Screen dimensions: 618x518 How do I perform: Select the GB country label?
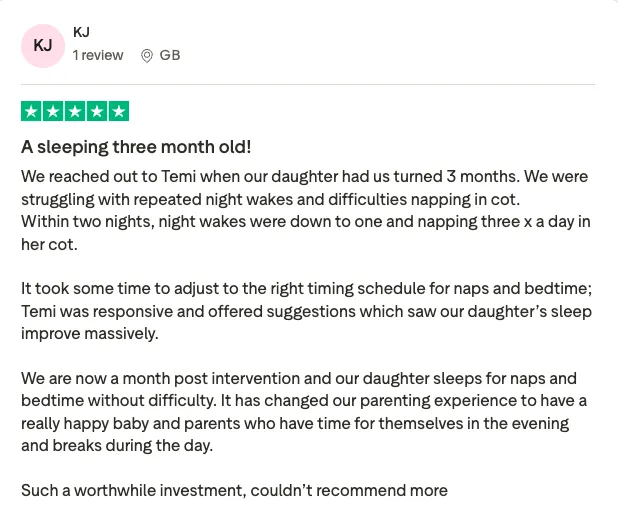click(x=170, y=55)
